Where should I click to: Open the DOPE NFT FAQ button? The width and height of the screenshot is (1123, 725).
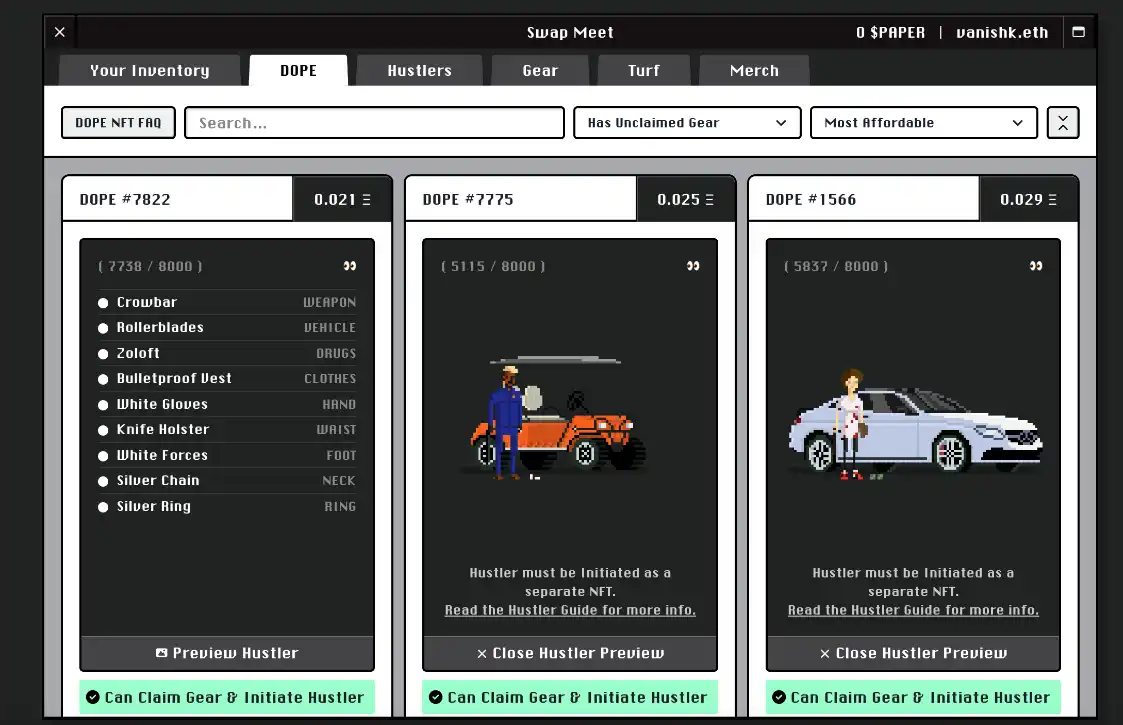118,123
